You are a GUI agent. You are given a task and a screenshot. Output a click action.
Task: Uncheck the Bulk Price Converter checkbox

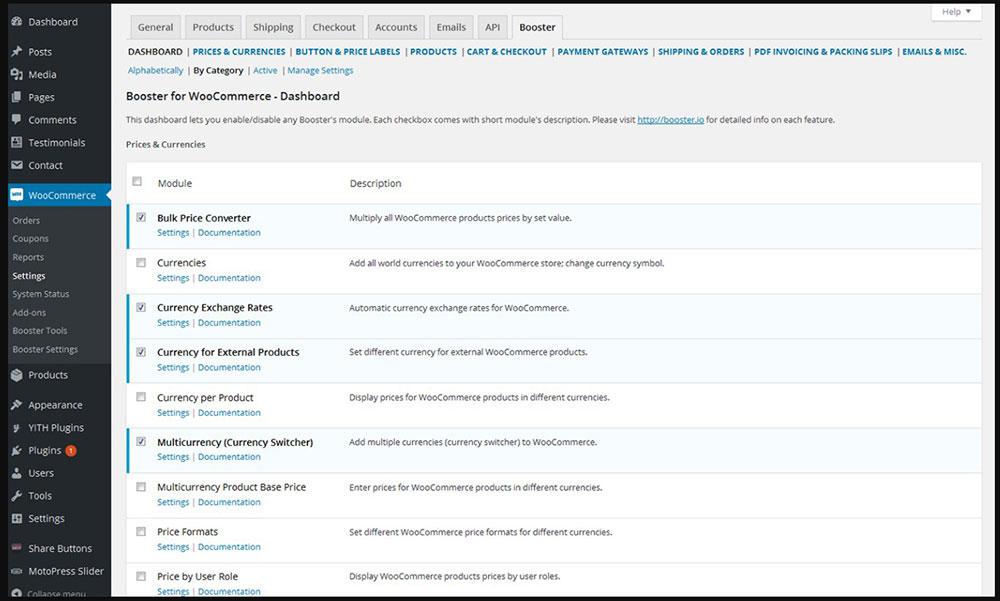[141, 218]
